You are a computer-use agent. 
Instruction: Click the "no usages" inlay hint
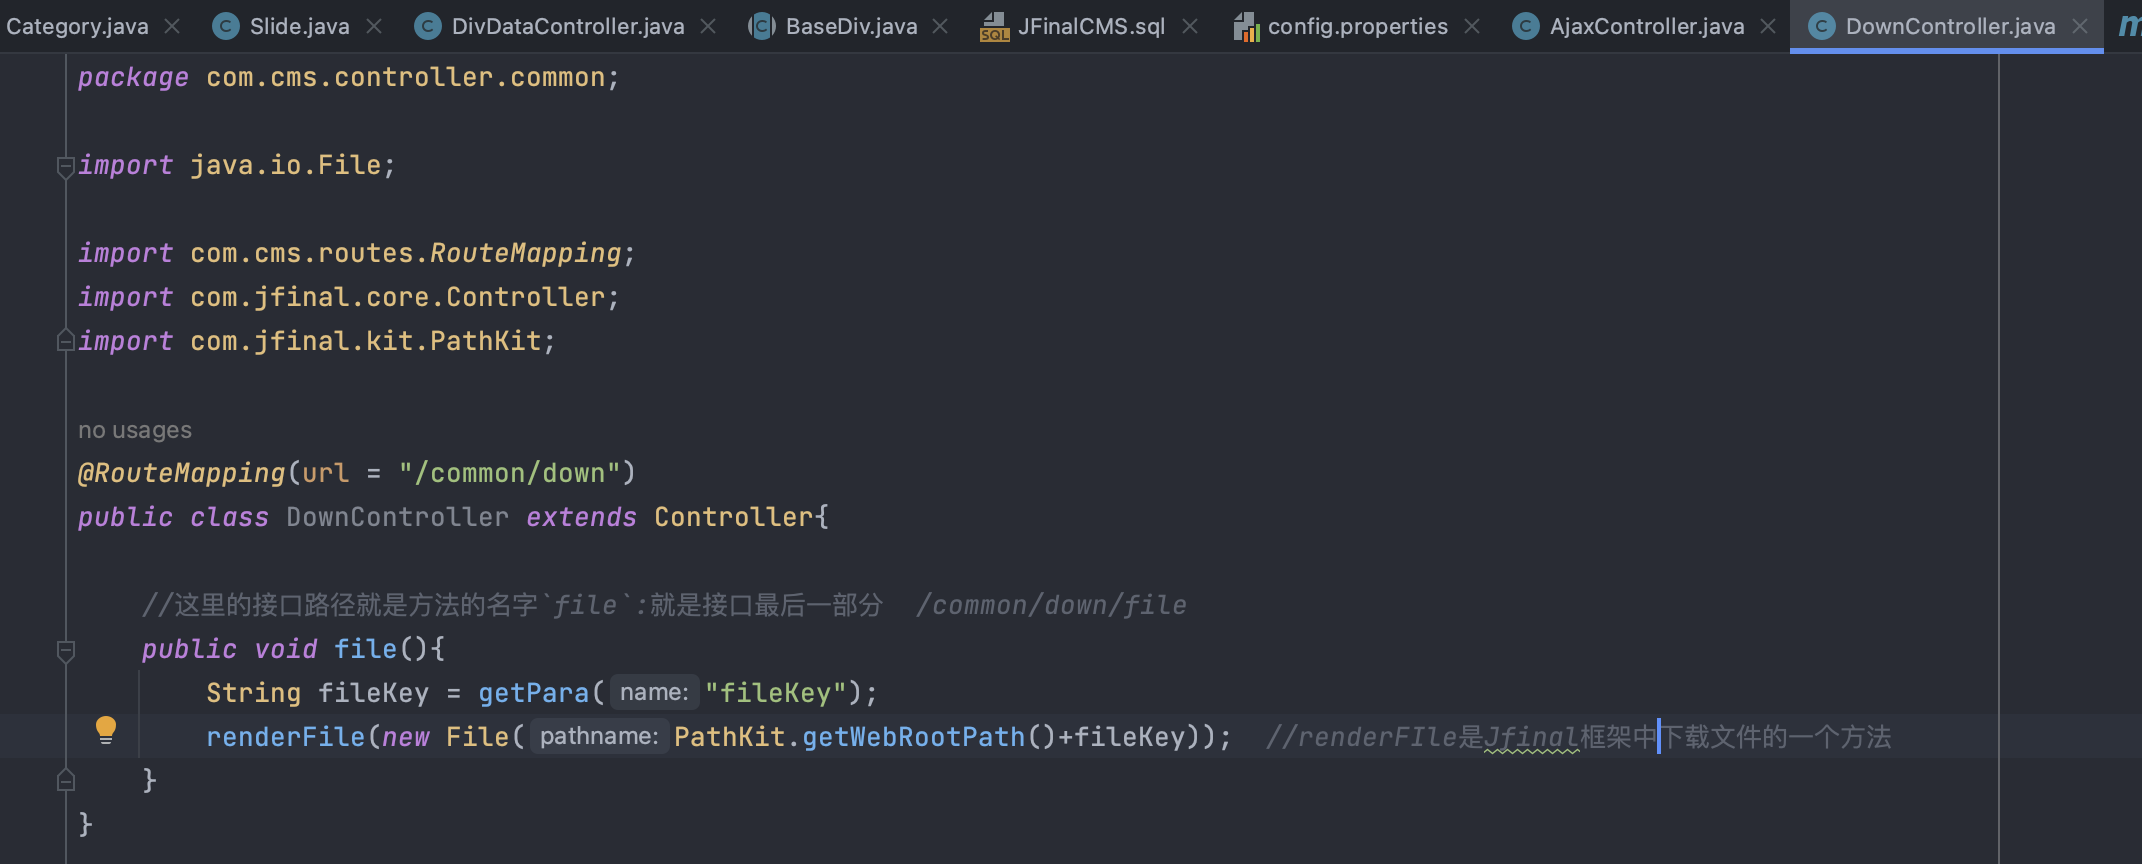(x=135, y=430)
